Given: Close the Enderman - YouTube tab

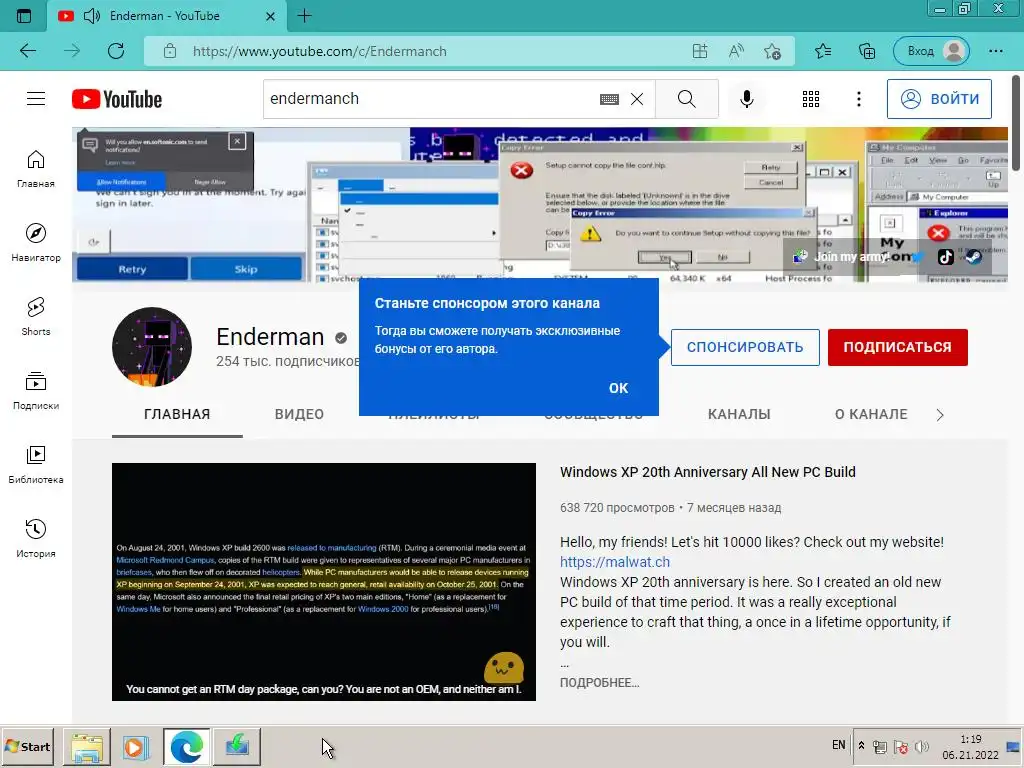Looking at the screenshot, I should coord(270,16).
